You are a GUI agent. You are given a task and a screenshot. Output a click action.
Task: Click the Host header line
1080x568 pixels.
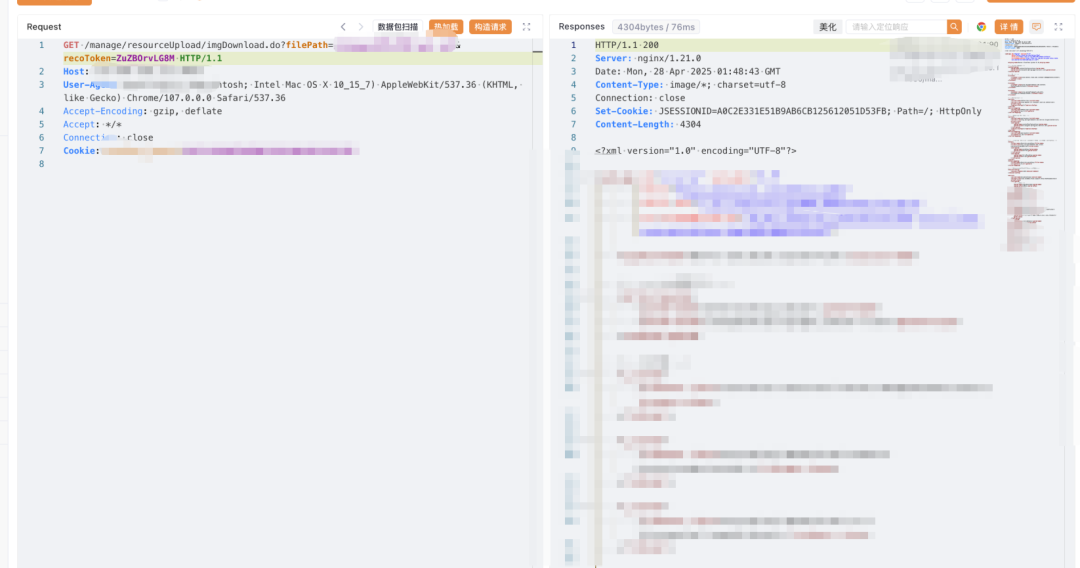click(134, 72)
